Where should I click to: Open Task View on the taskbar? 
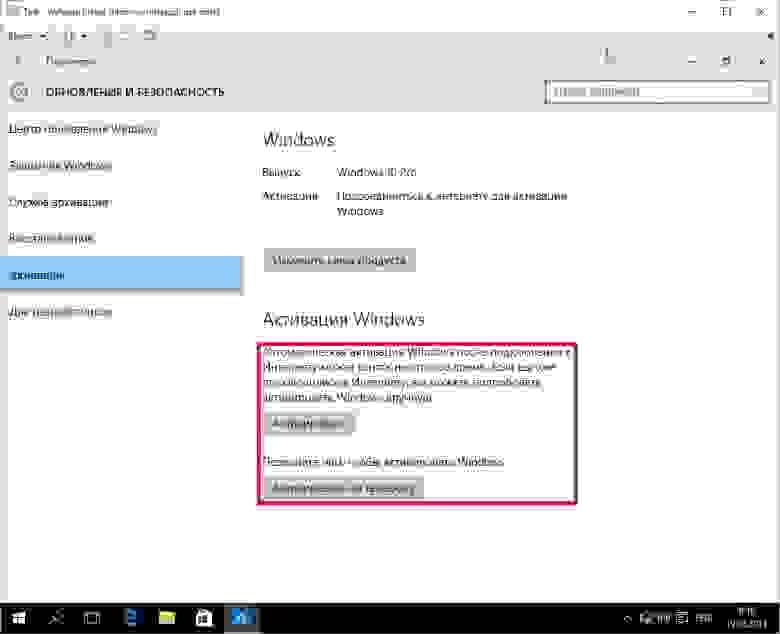(92, 619)
